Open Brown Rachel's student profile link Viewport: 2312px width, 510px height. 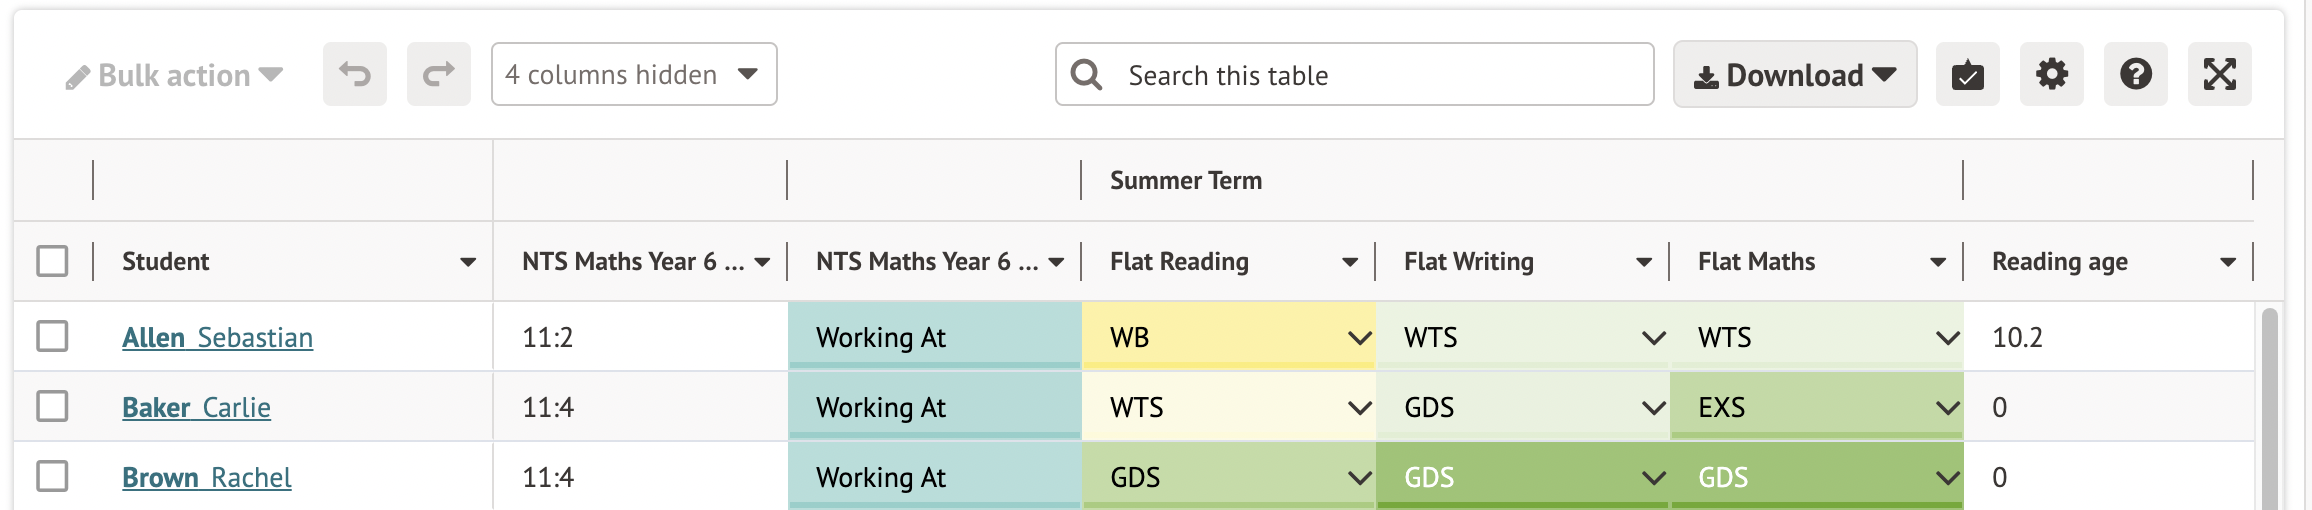point(207,478)
